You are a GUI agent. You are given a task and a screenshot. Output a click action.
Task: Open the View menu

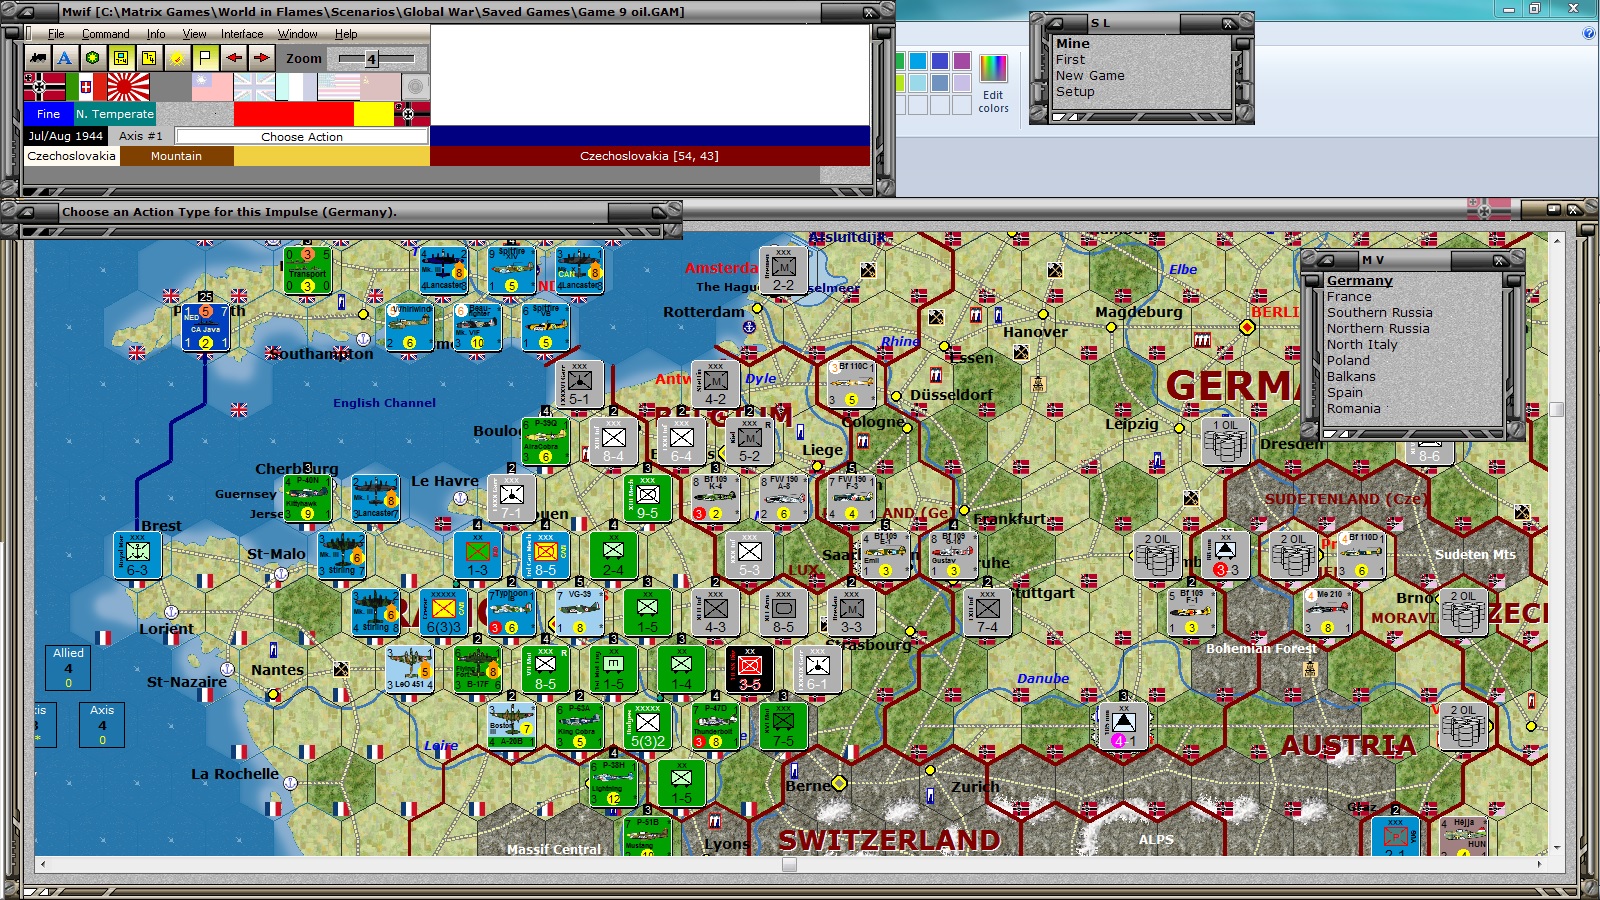point(194,34)
